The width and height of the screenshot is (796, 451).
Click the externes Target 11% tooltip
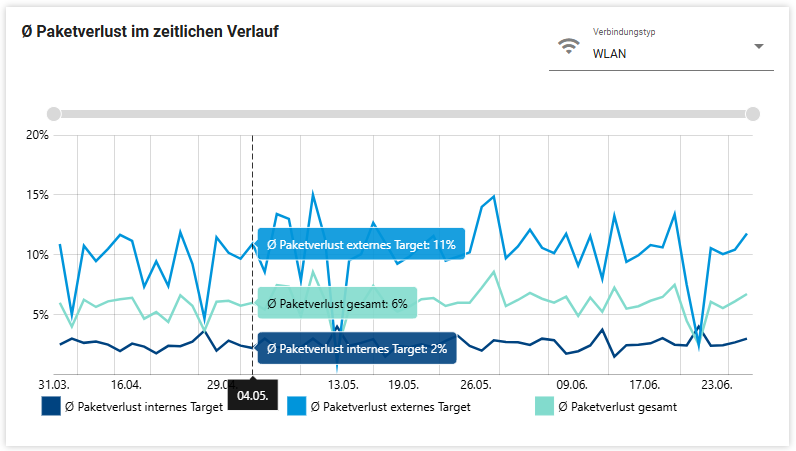[360, 244]
